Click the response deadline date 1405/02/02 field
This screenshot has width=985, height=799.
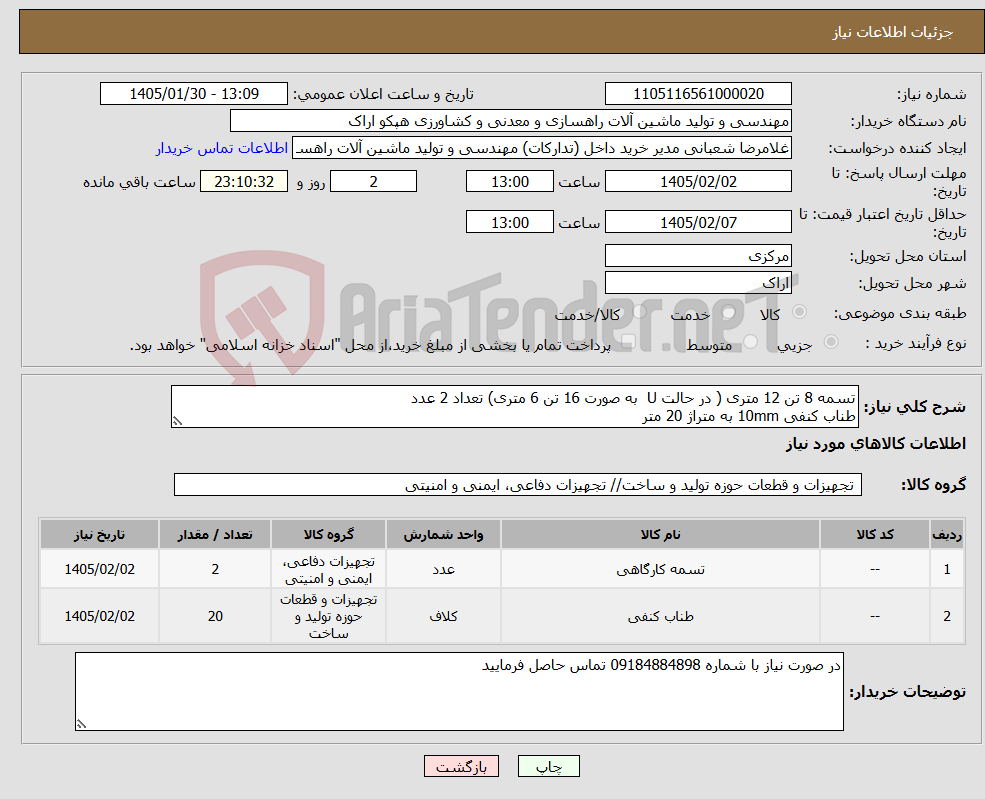[698, 182]
